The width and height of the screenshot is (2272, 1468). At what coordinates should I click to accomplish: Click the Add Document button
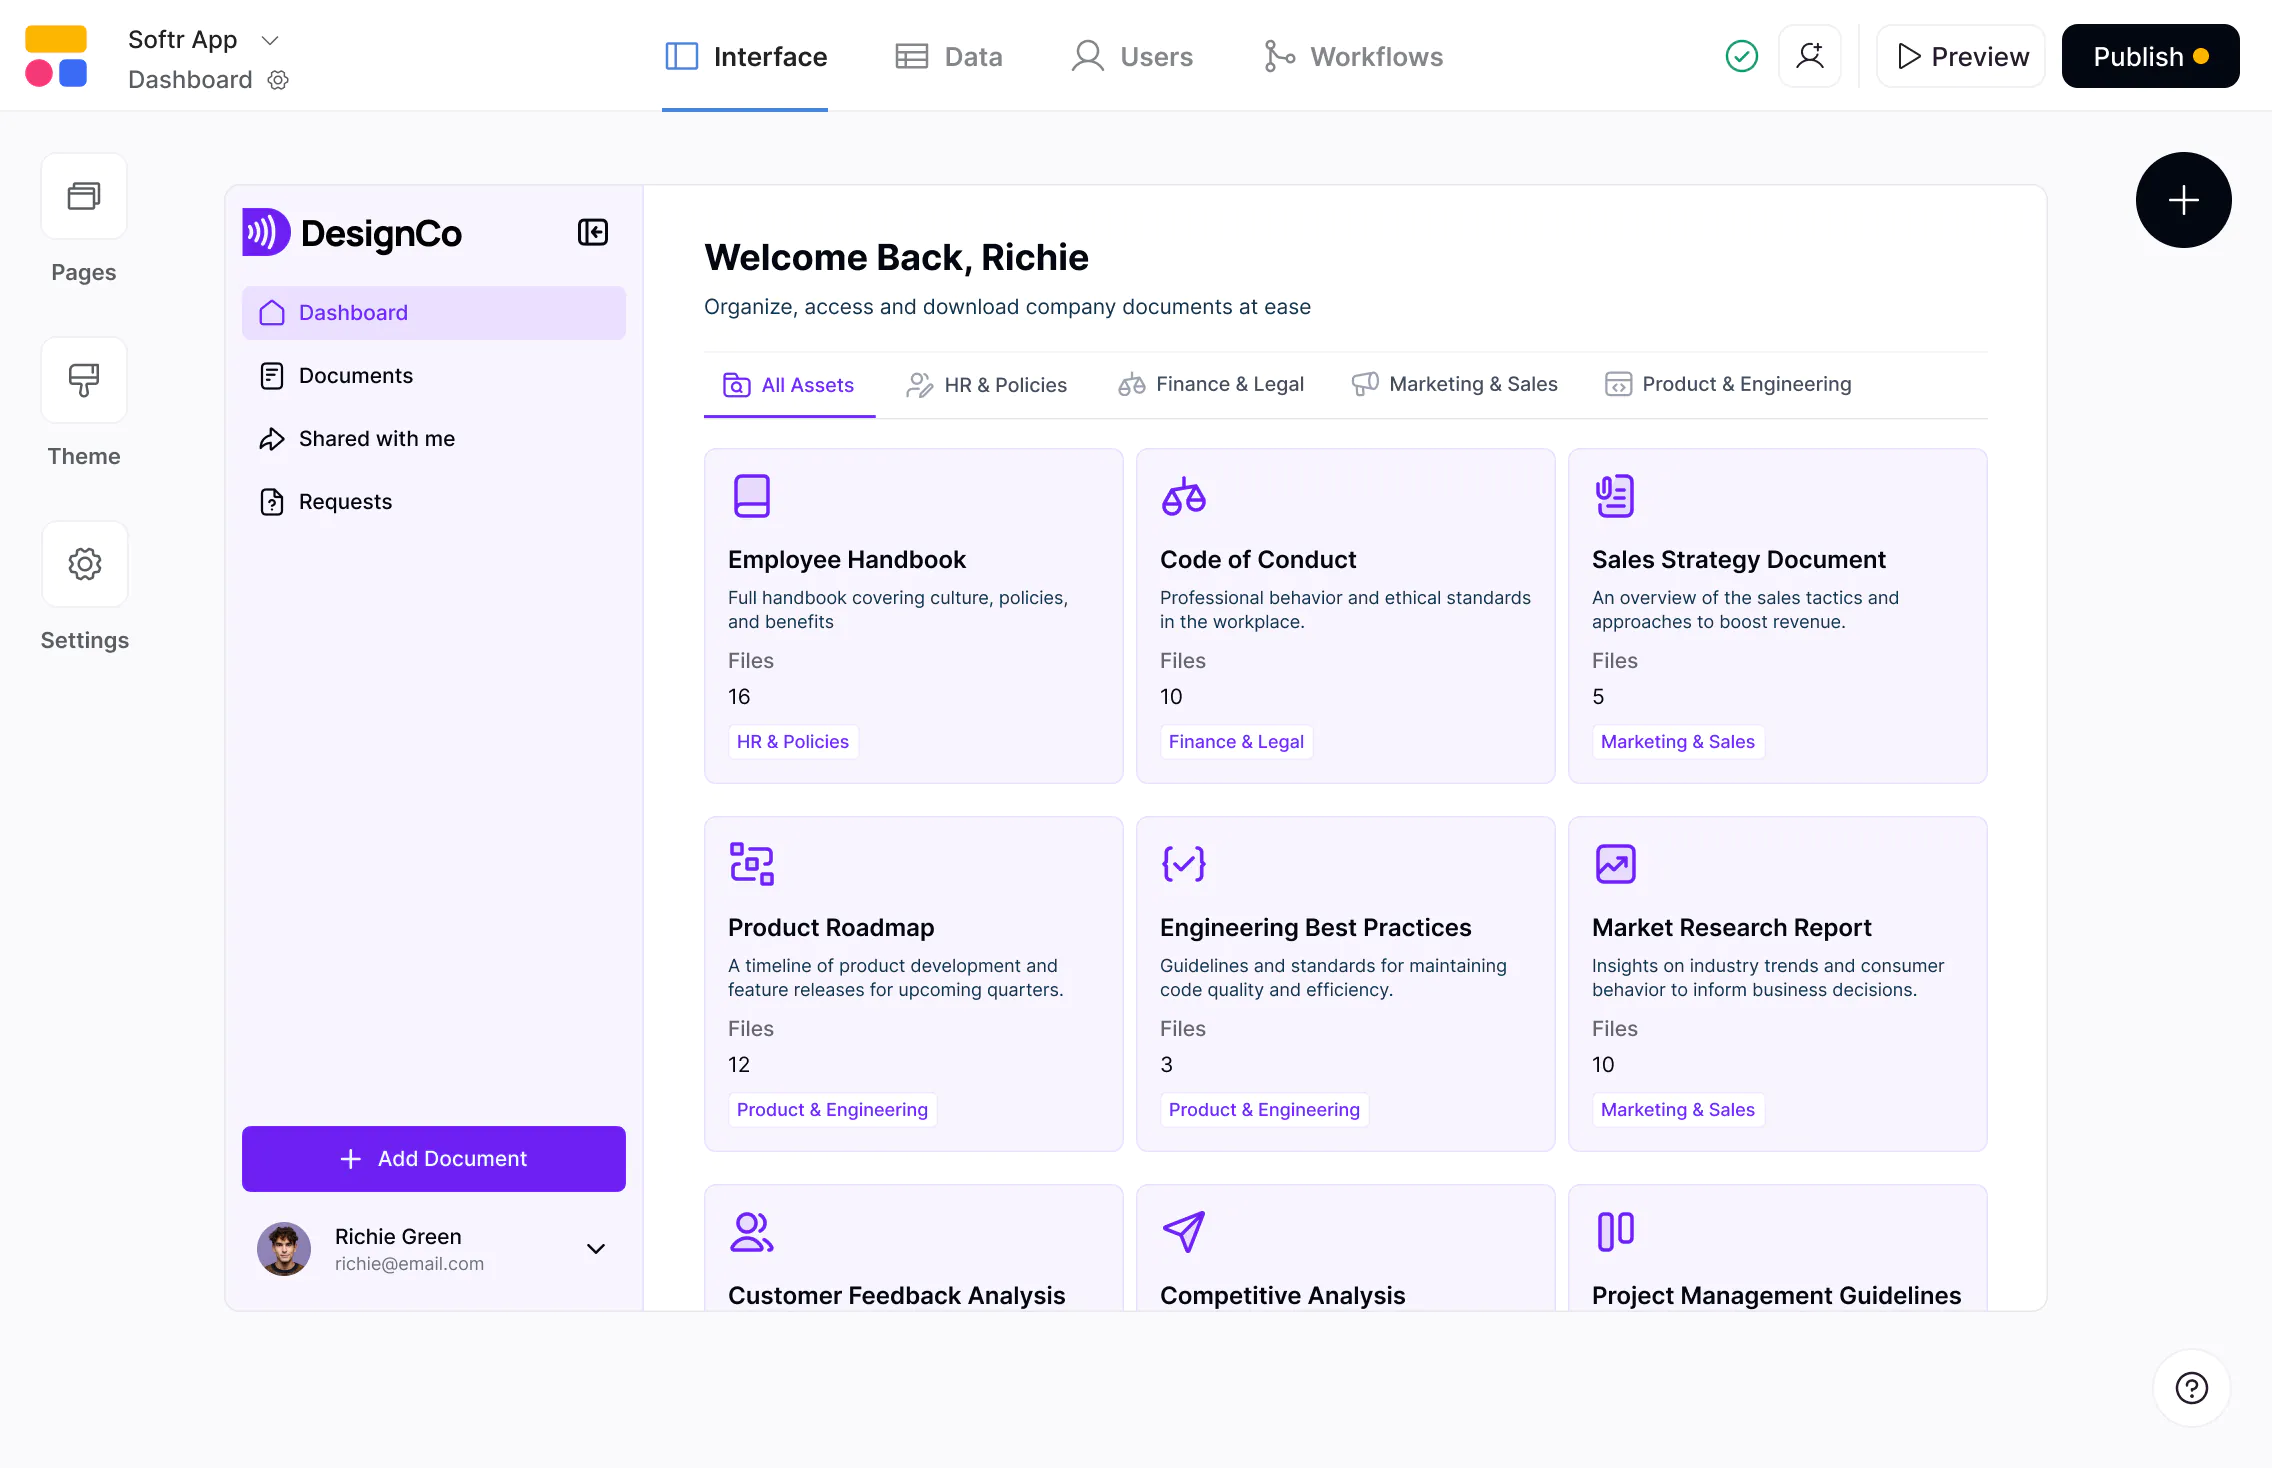point(433,1158)
